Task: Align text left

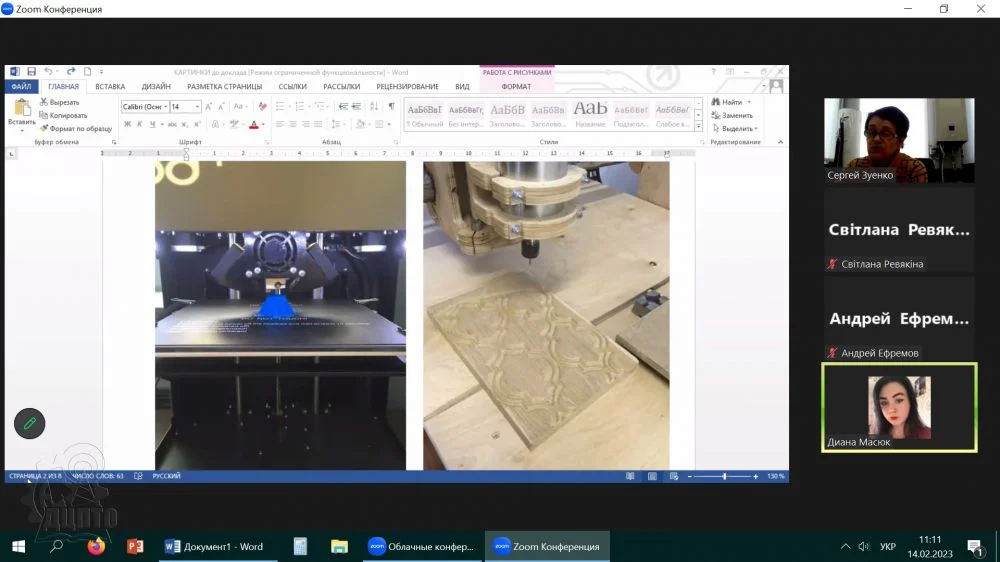Action: click(x=280, y=124)
